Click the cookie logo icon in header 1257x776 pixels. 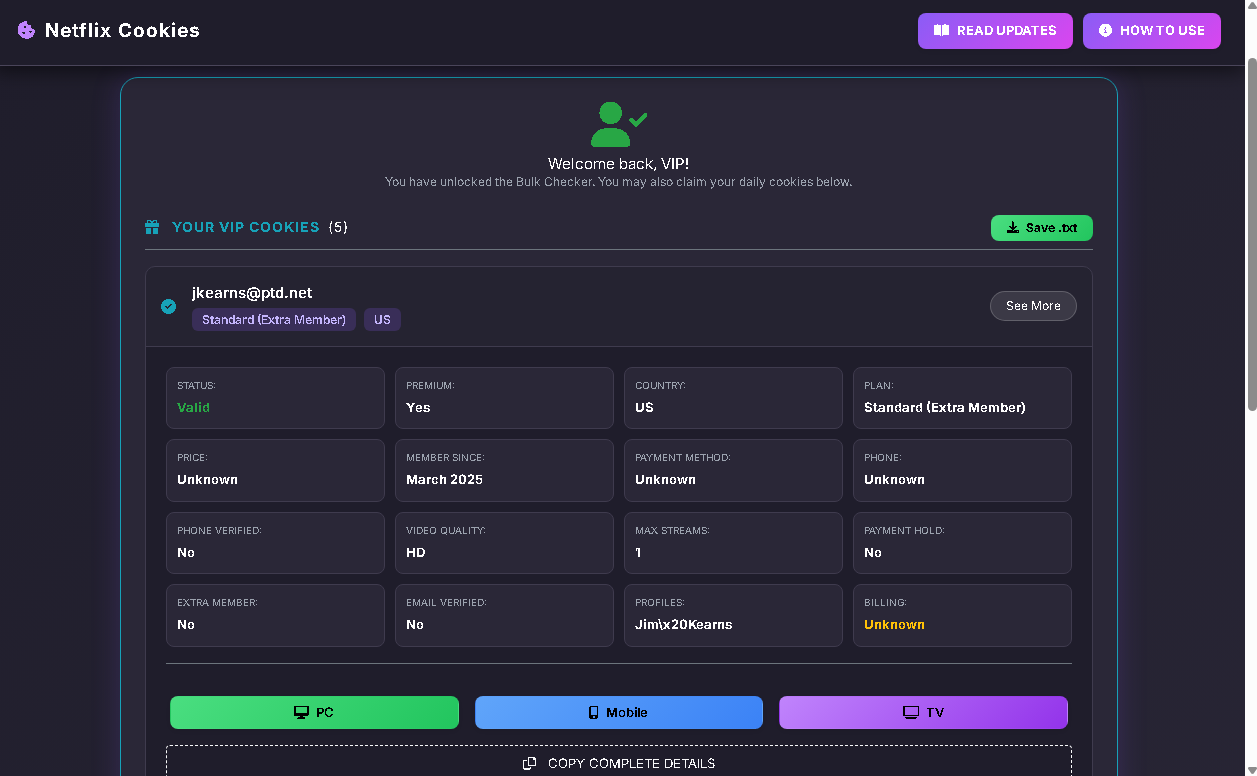26,31
